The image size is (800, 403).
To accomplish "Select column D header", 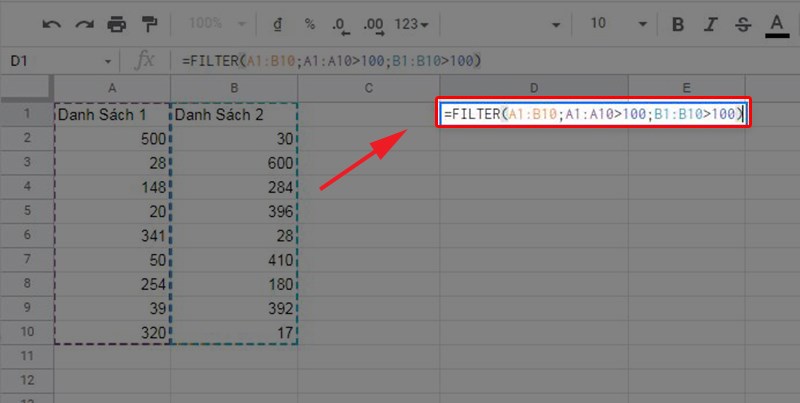I will tap(534, 88).
